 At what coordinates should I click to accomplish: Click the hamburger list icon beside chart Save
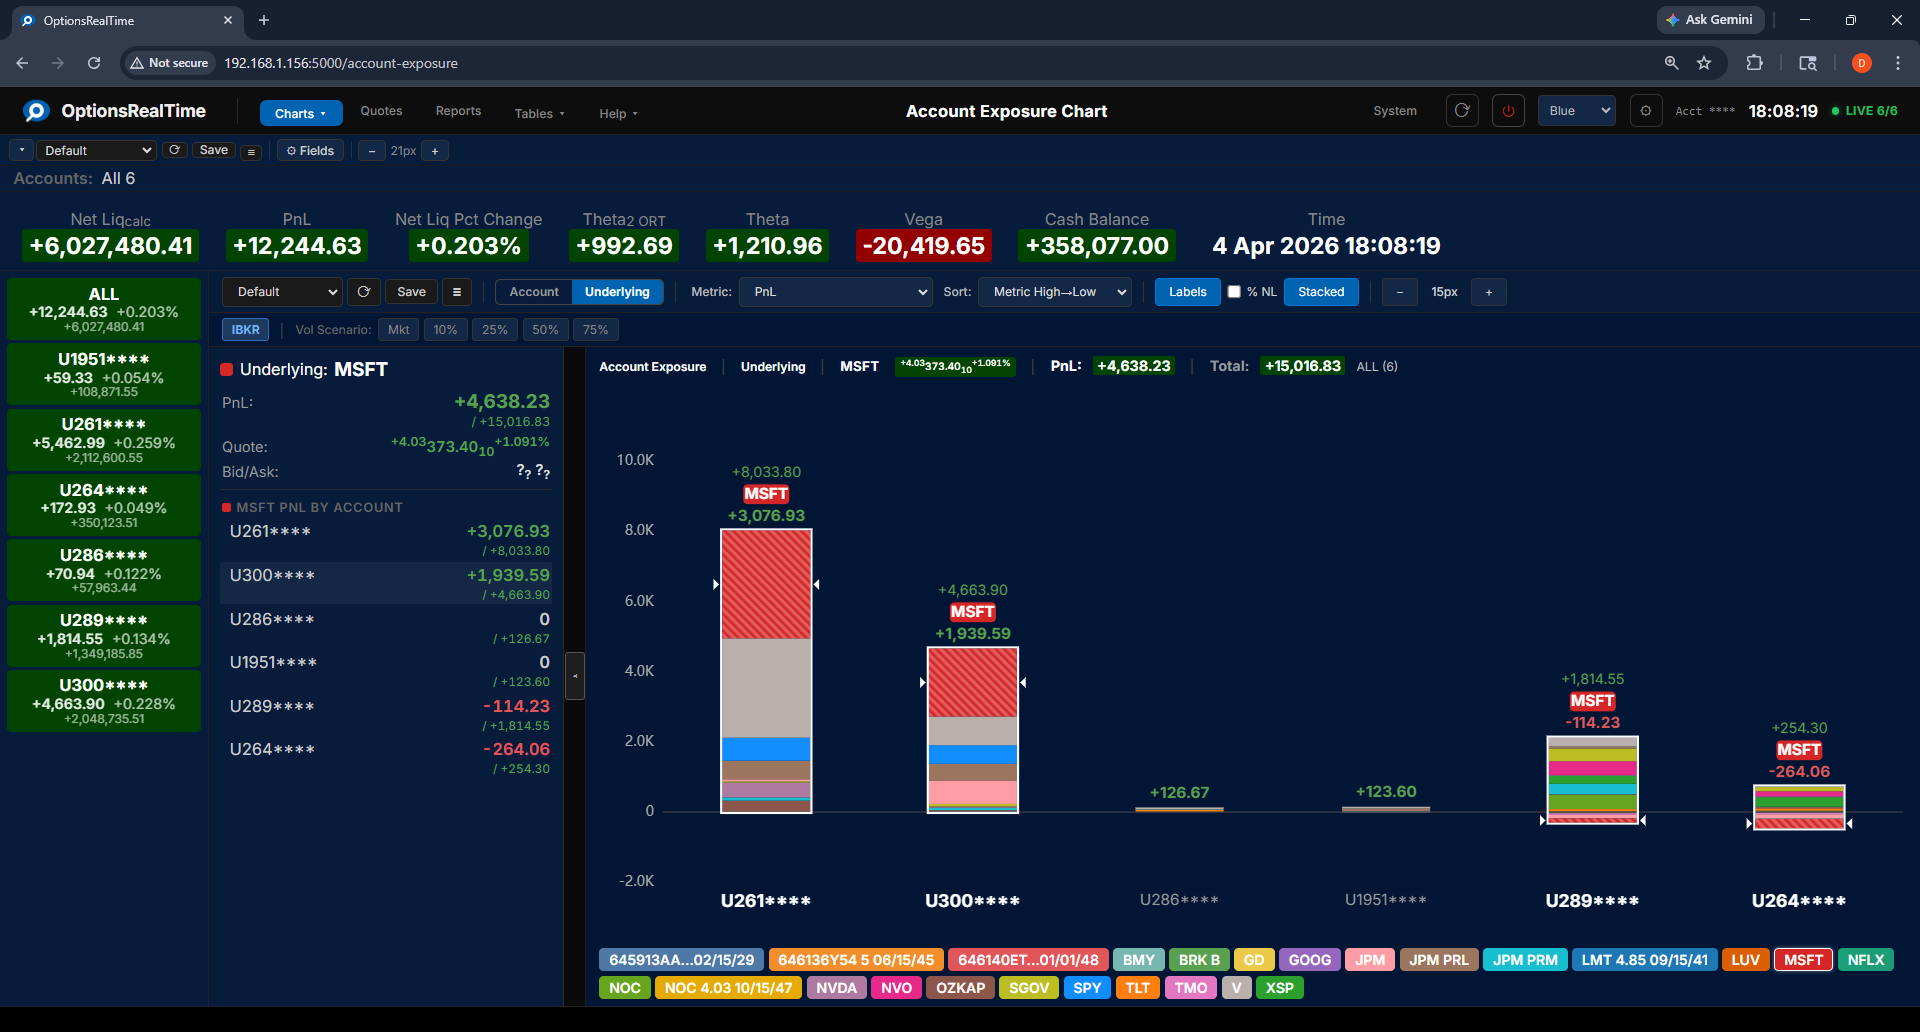457,292
